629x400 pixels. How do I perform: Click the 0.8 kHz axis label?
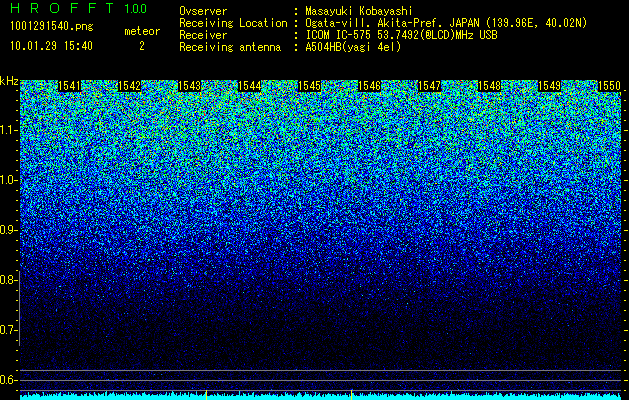(x=8, y=280)
